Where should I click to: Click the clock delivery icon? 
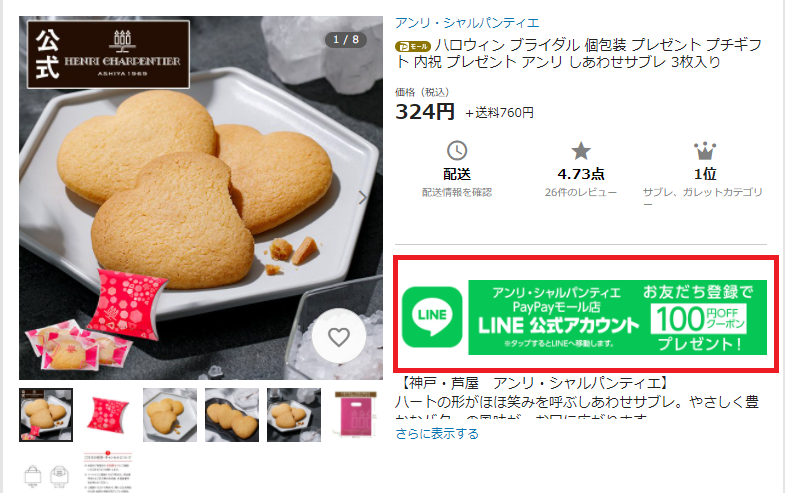(457, 151)
